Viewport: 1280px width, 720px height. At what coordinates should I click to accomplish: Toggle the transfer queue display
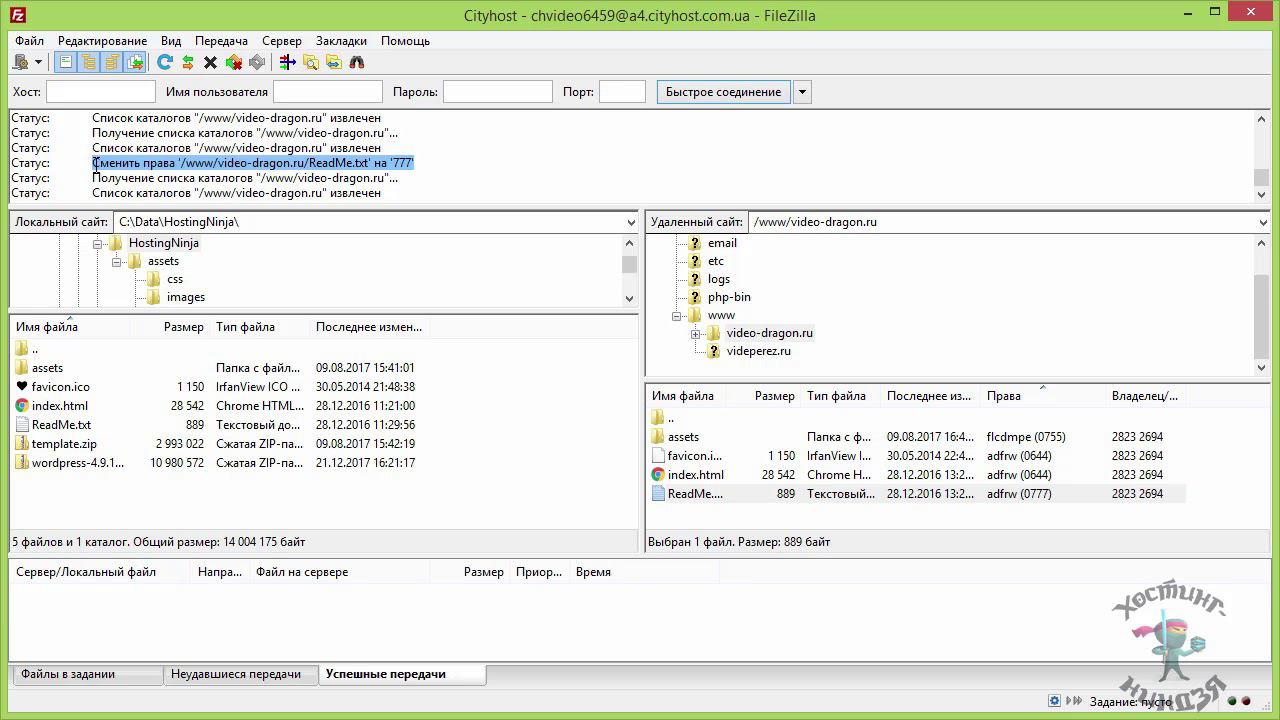135,62
